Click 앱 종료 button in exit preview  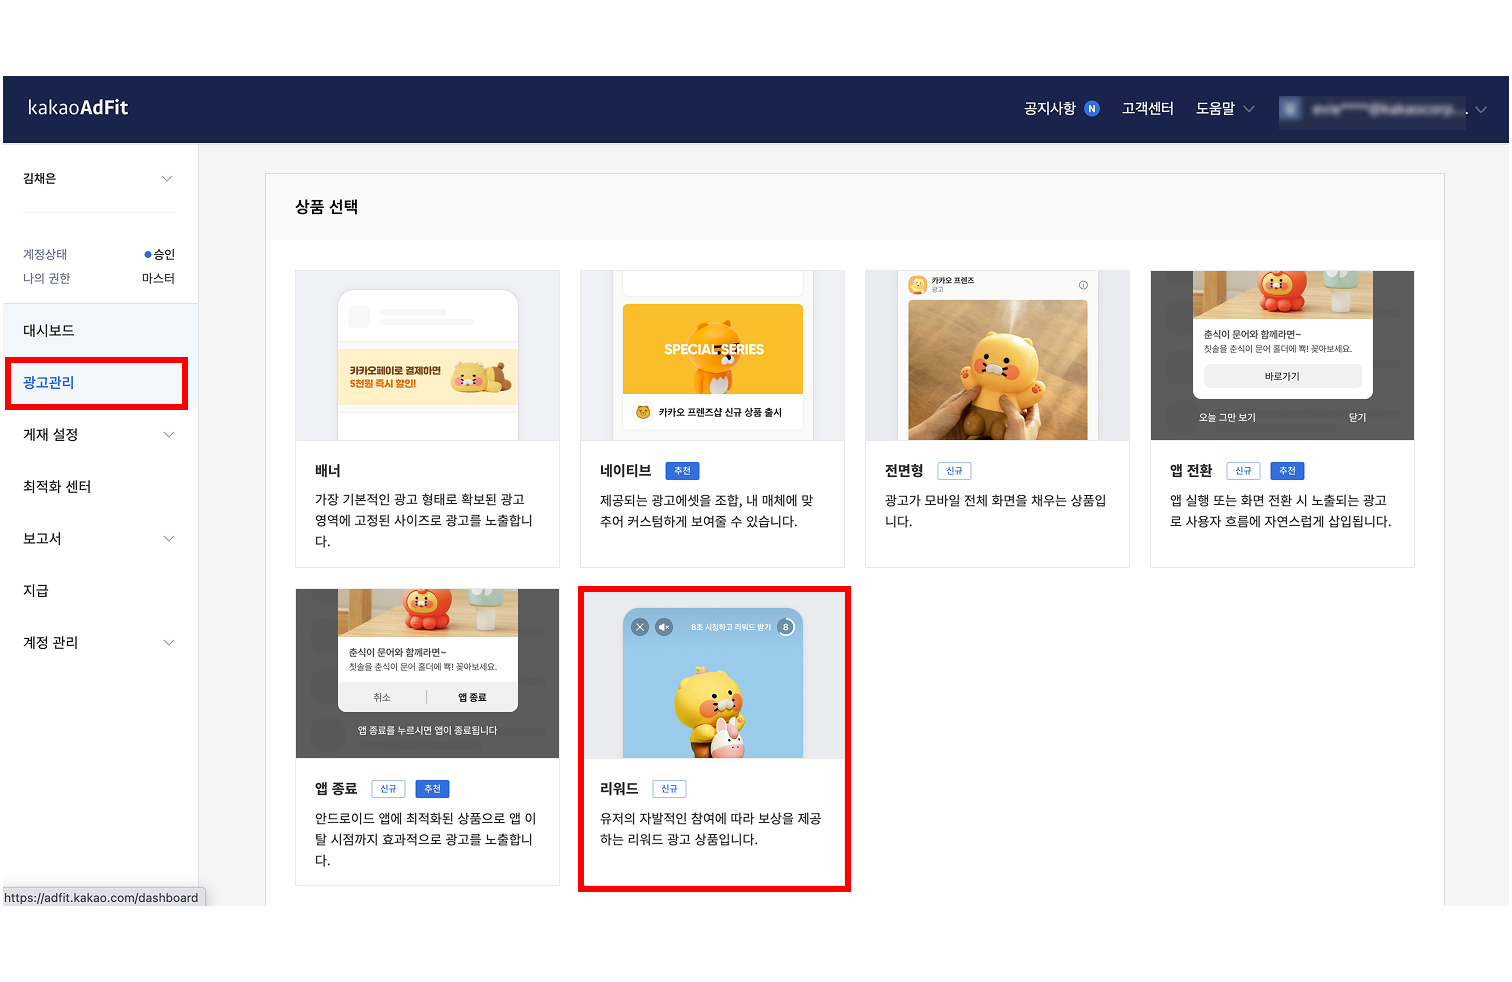pyautogui.click(x=472, y=697)
